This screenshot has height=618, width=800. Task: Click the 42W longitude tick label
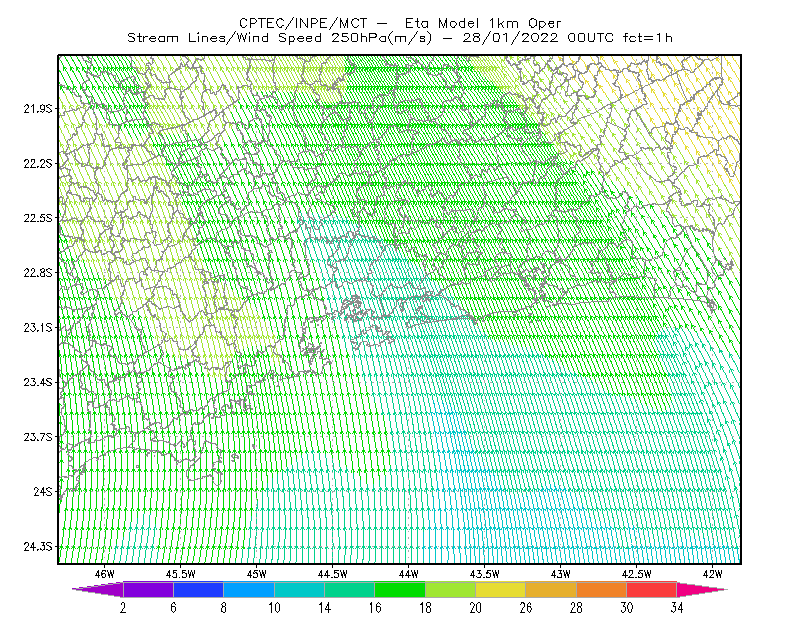(x=713, y=574)
